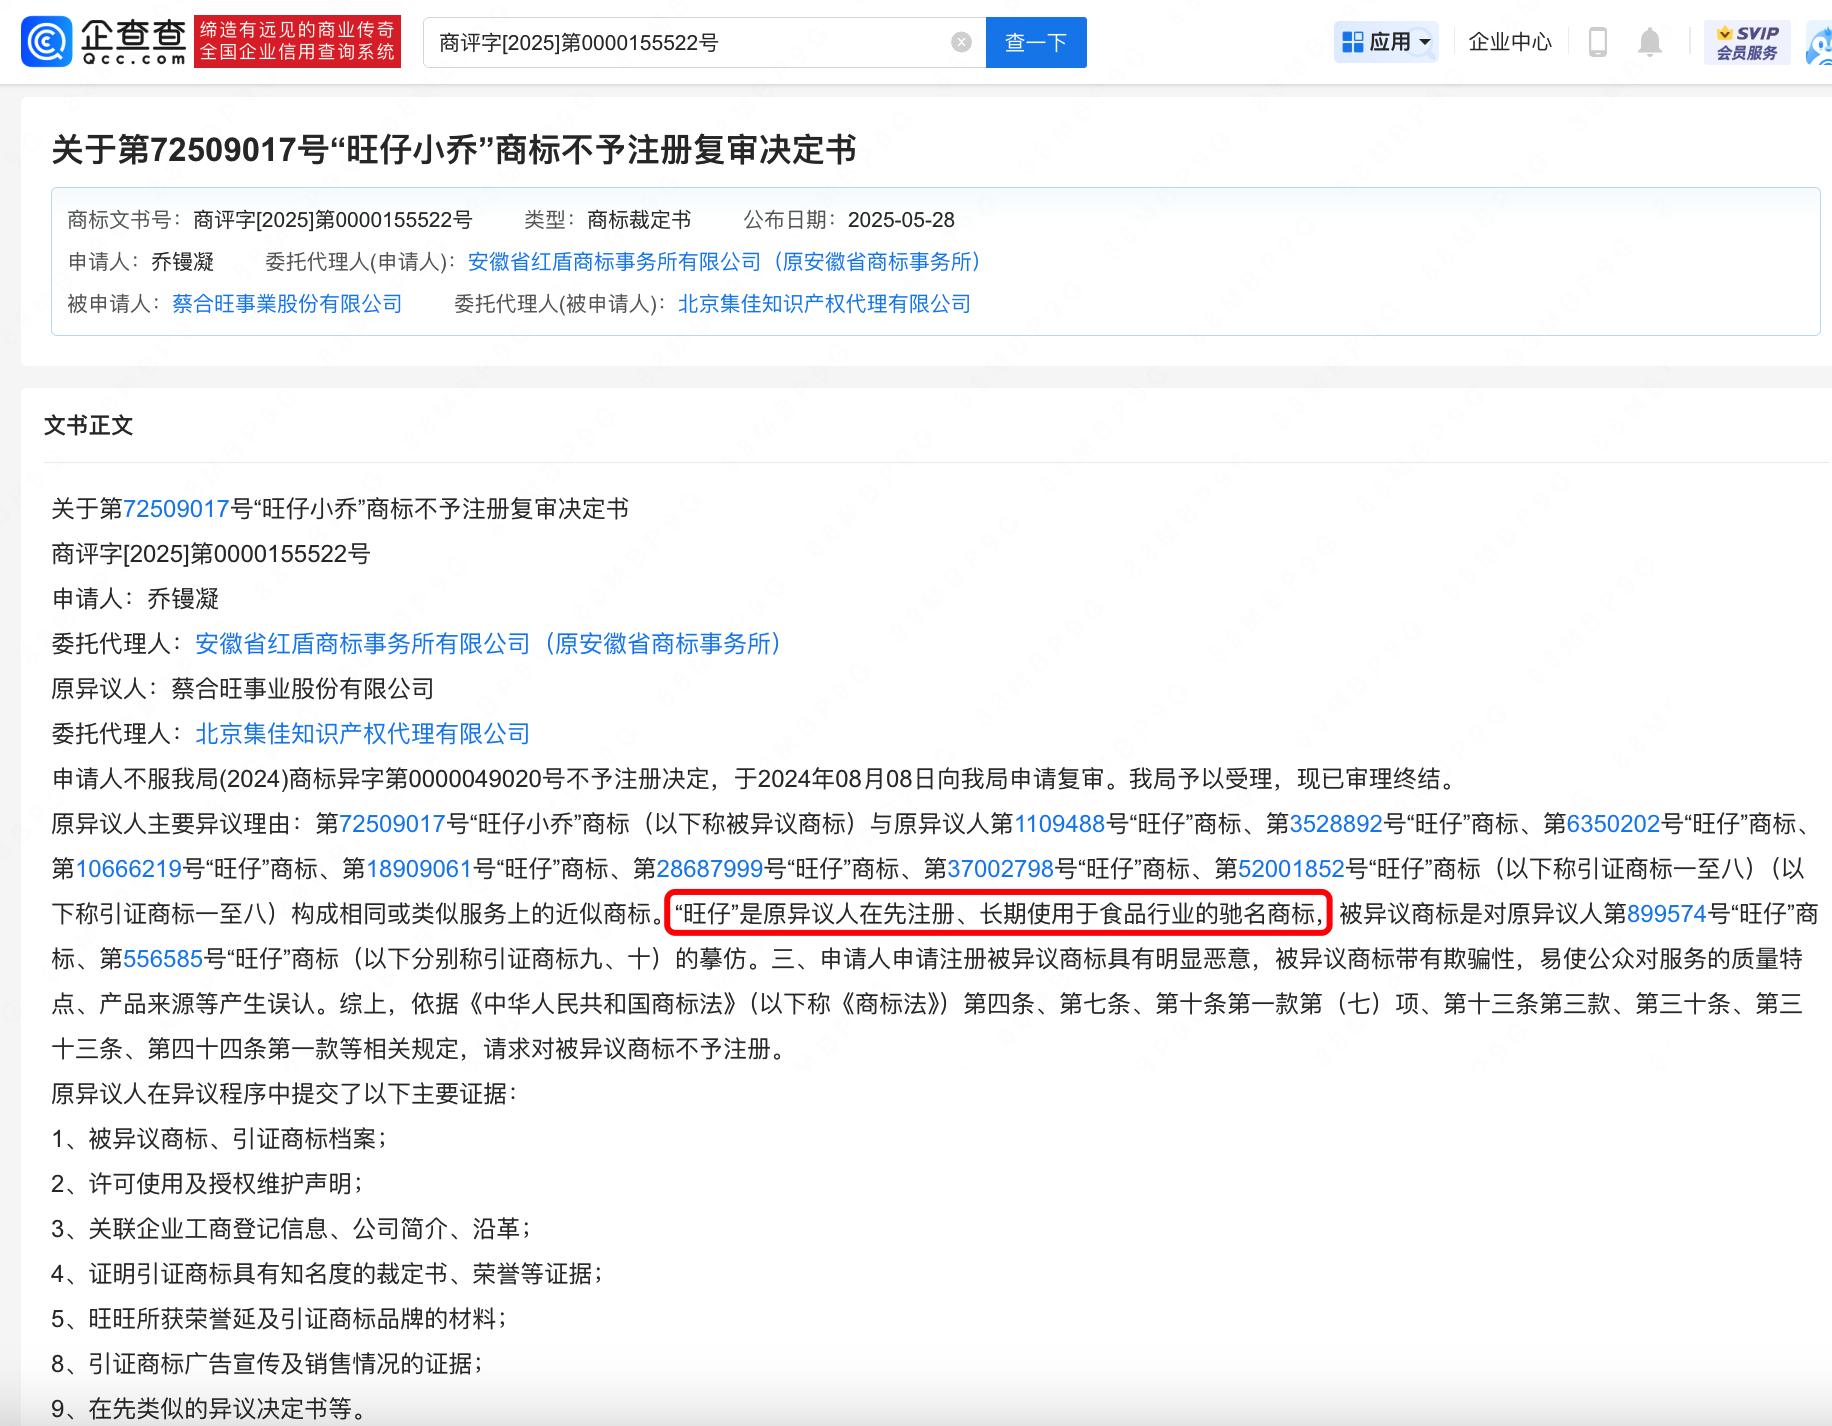Open trademark number 3528892 link
The width and height of the screenshot is (1832, 1426).
coord(1336,824)
